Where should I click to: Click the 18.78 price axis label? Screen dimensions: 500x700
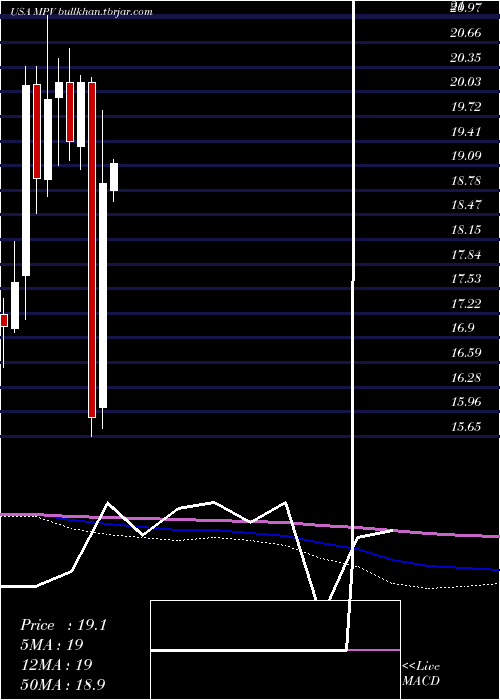click(x=466, y=181)
